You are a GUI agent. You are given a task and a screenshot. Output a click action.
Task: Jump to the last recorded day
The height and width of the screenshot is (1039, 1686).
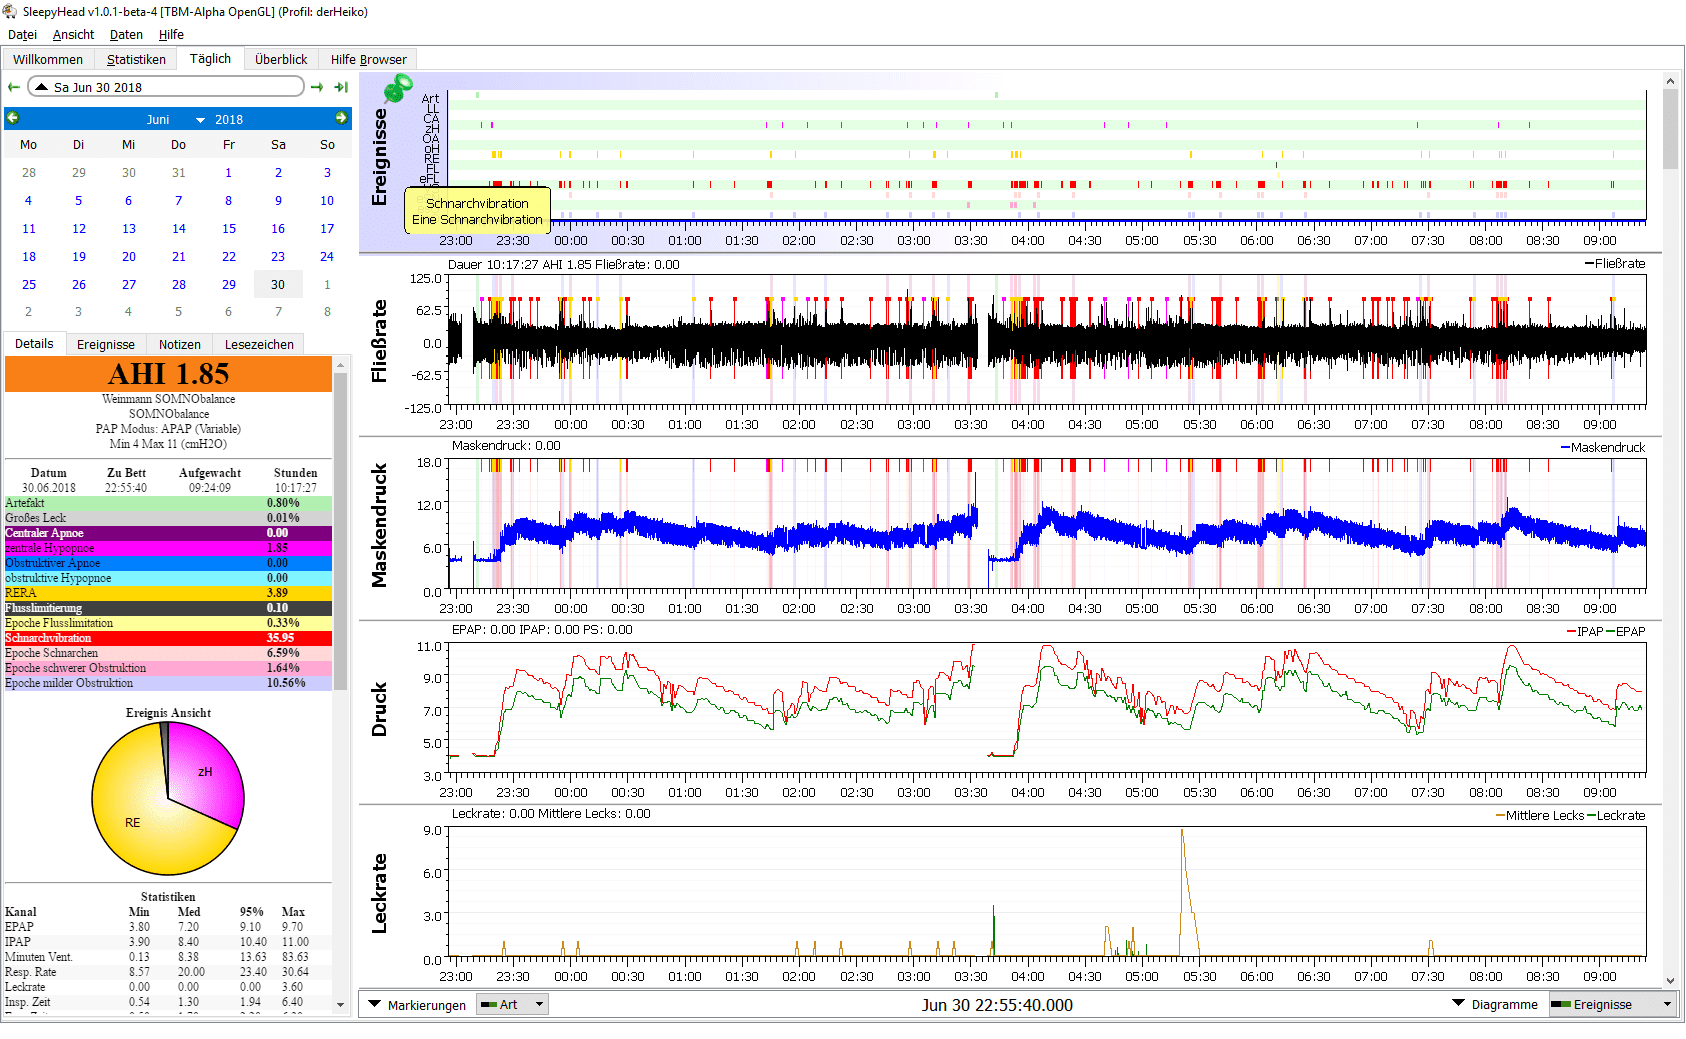pyautogui.click(x=341, y=87)
